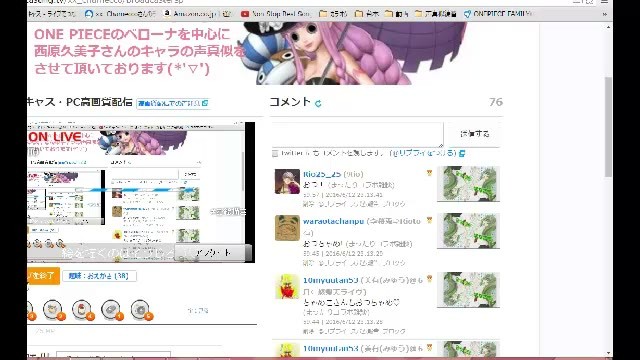Open Rio25_25 user profile link
The image size is (640, 360).
pyautogui.click(x=322, y=174)
